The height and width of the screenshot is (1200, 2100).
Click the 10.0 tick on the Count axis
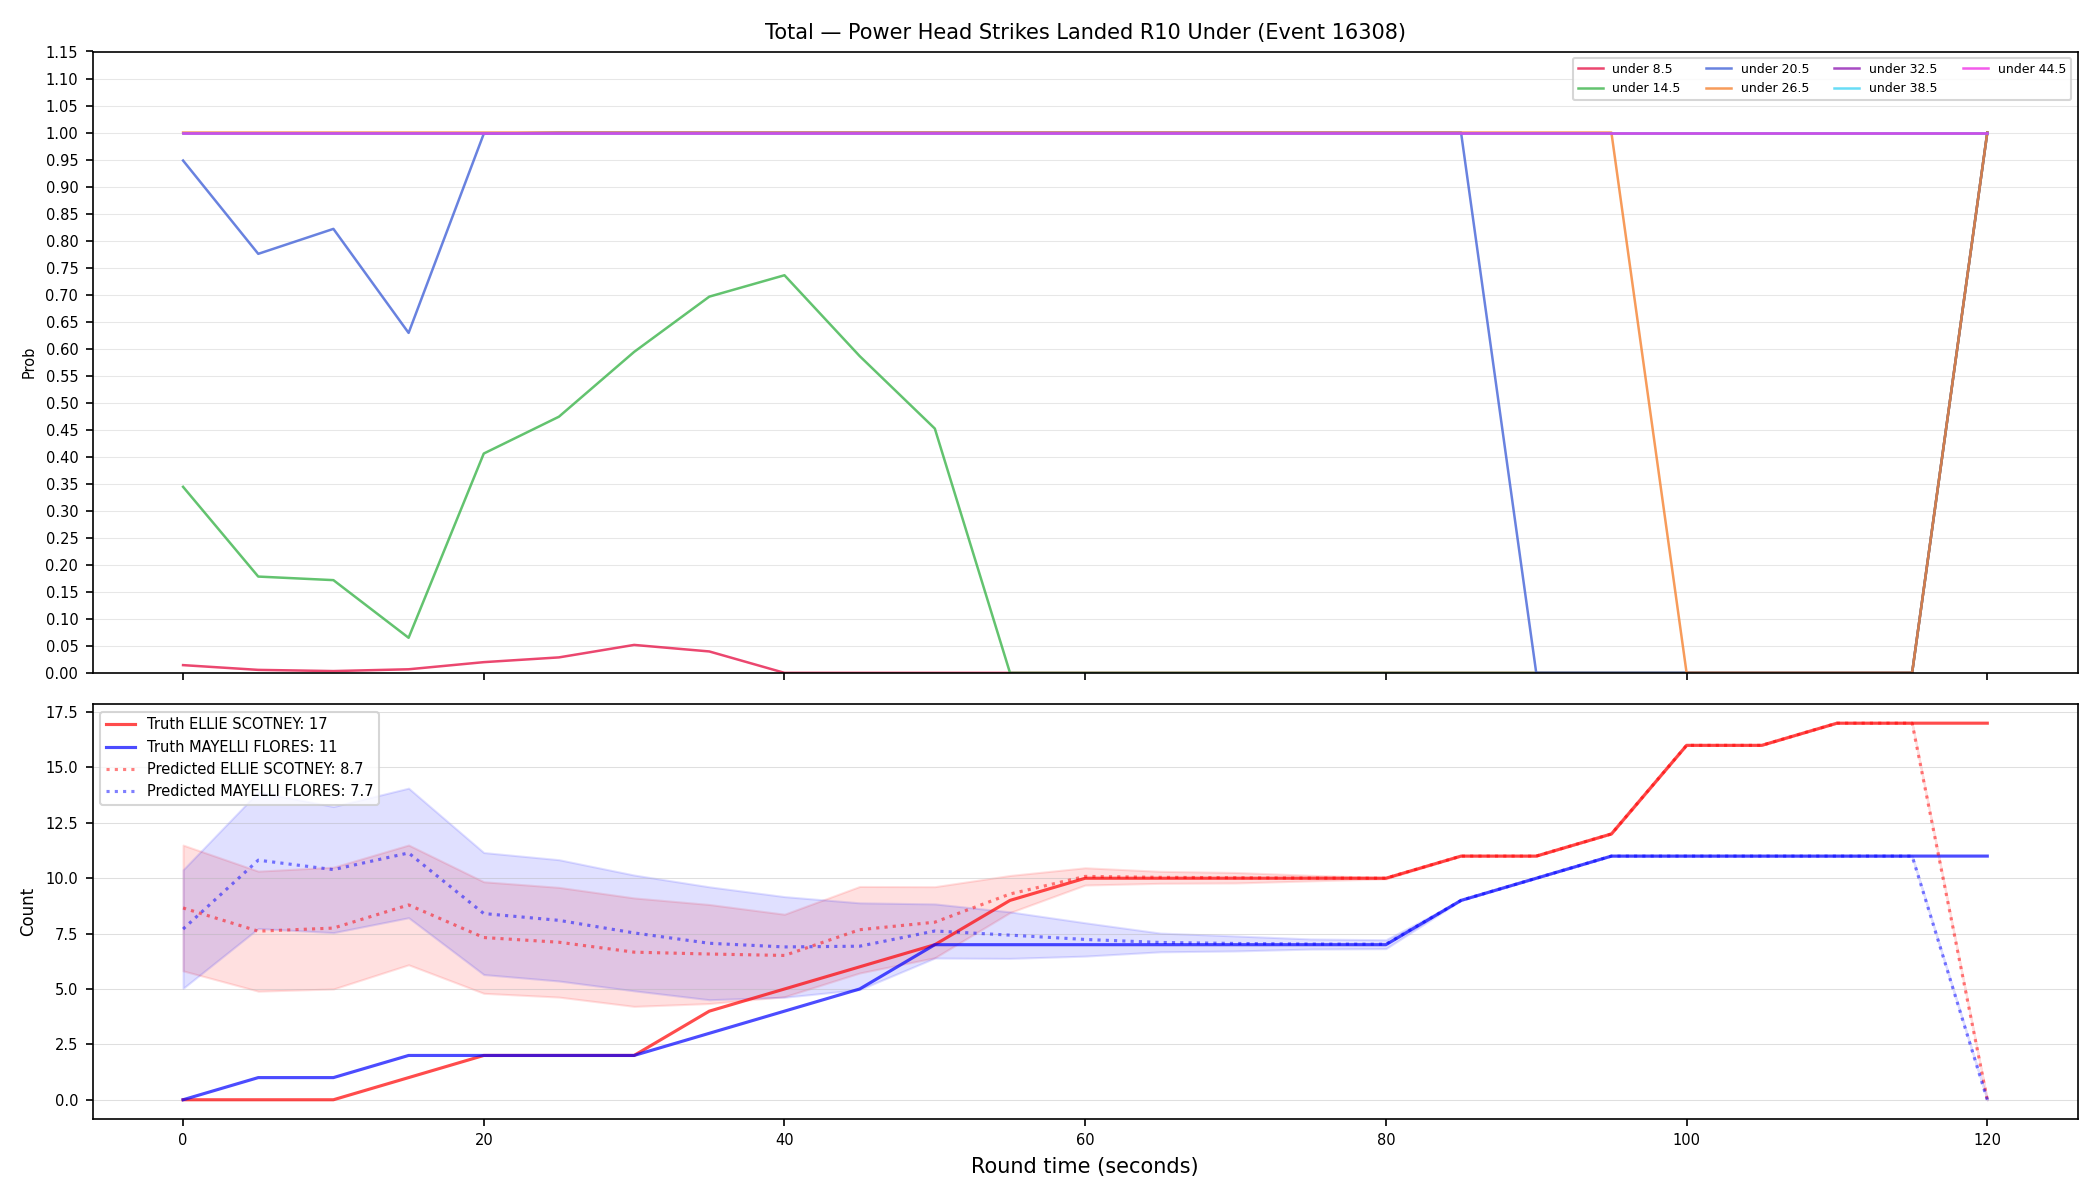click(63, 879)
